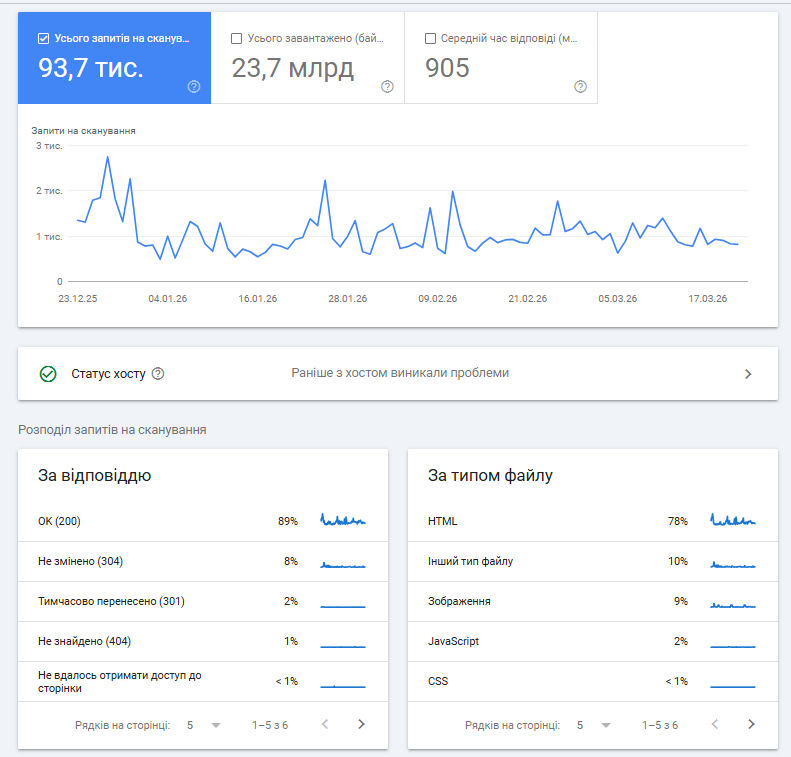Open rows-per-page dropdown in За відповіддю
This screenshot has width=791, height=757.
(x=204, y=725)
